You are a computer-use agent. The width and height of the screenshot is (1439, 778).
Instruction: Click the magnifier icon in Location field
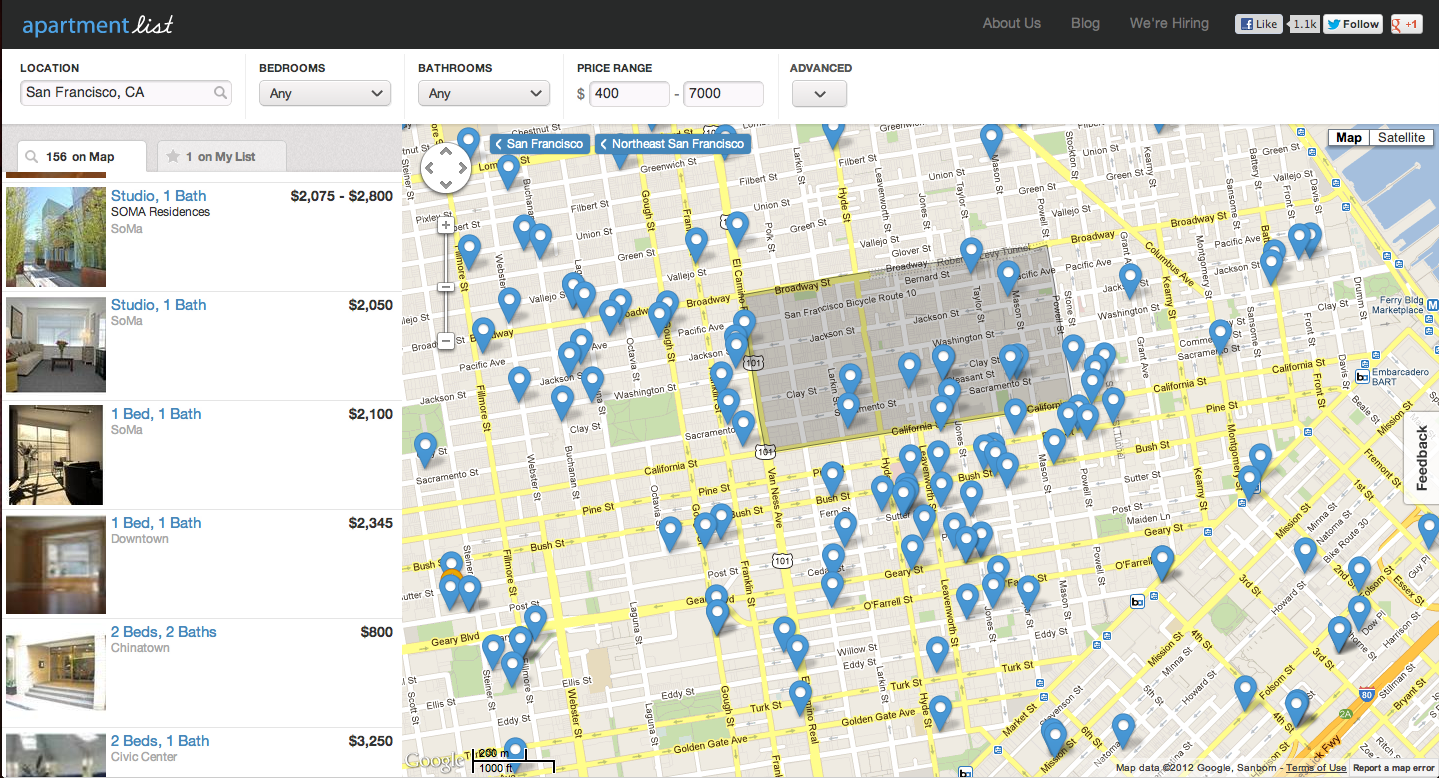[x=220, y=93]
